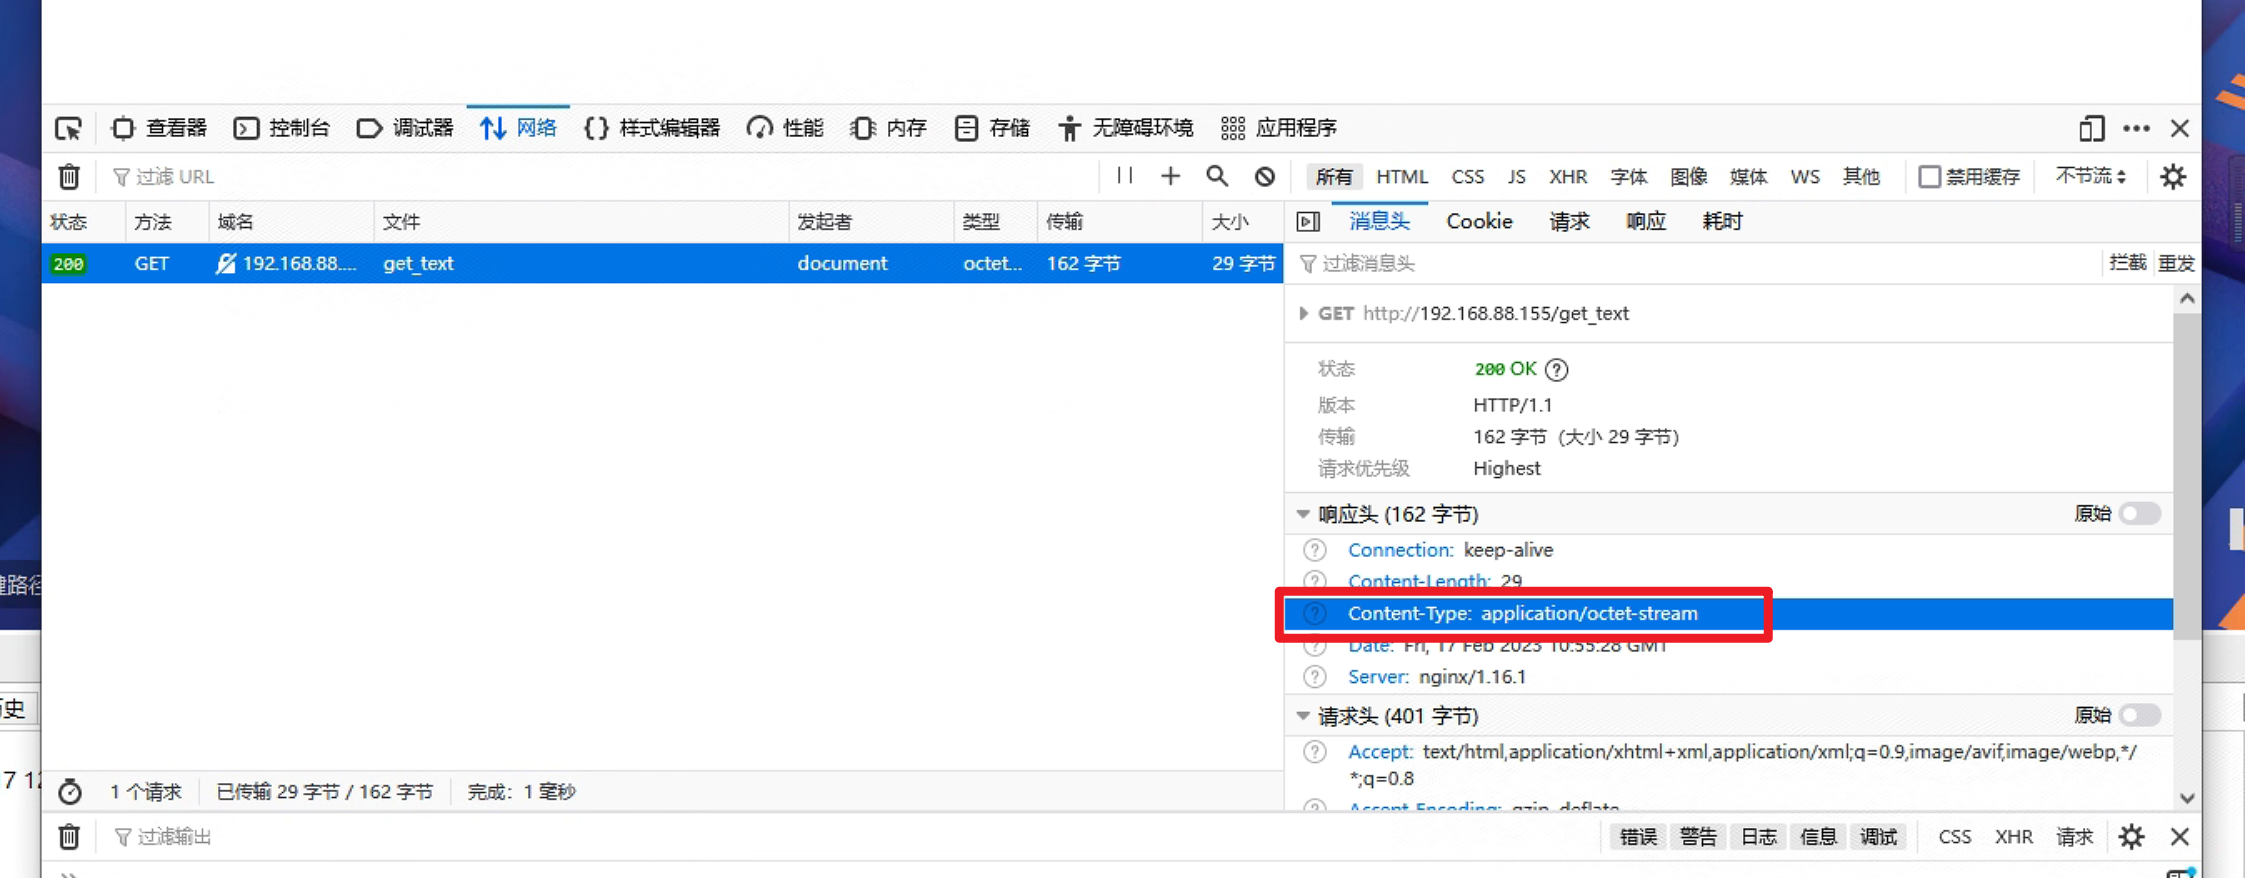
Task: Filter network requests by XHR
Action: [x=1568, y=177]
